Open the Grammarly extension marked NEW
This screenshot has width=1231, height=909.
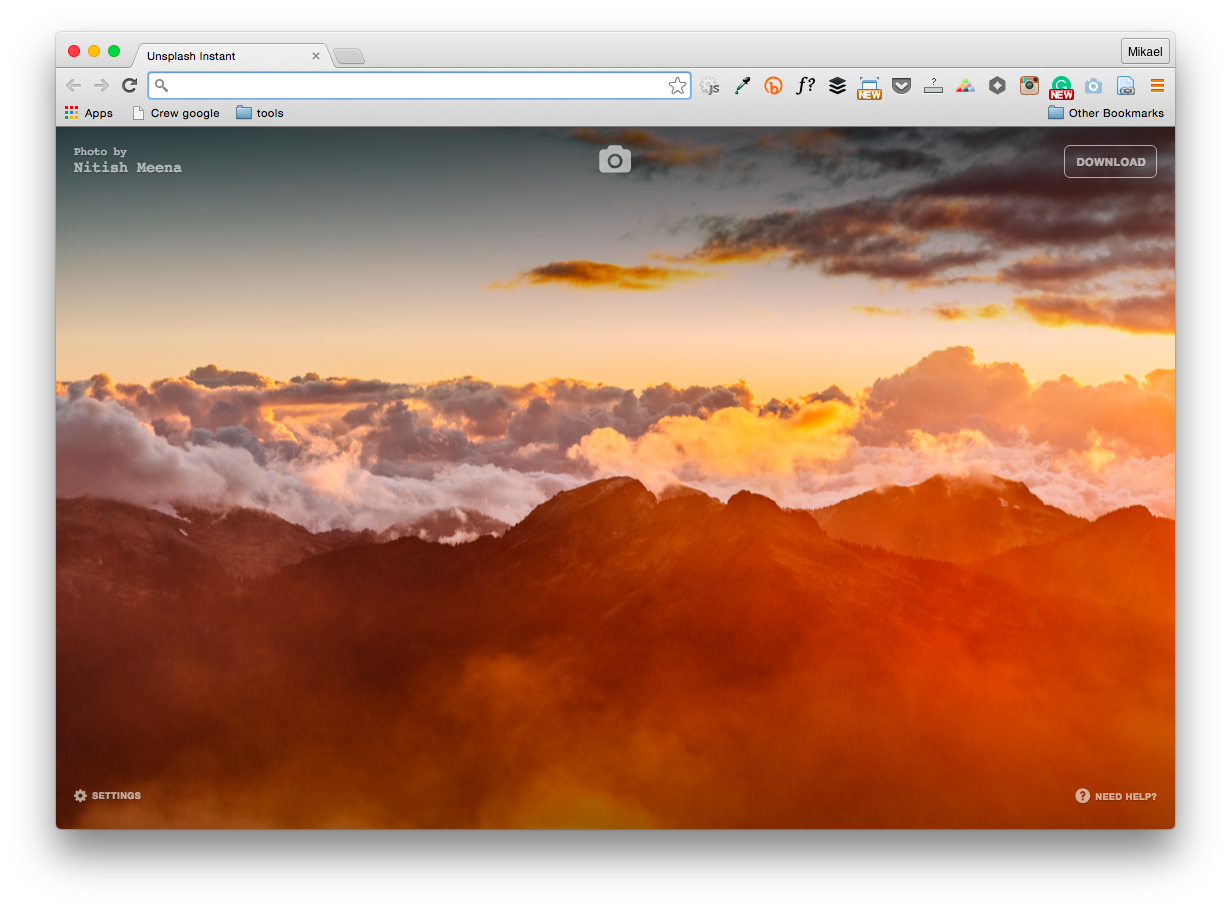1061,86
